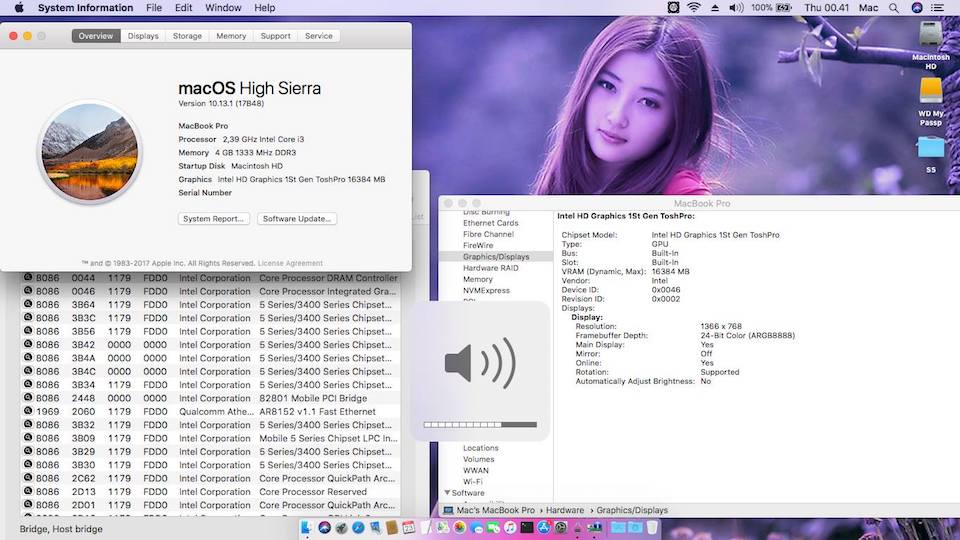Click Mac user name in menu bar

(868, 8)
